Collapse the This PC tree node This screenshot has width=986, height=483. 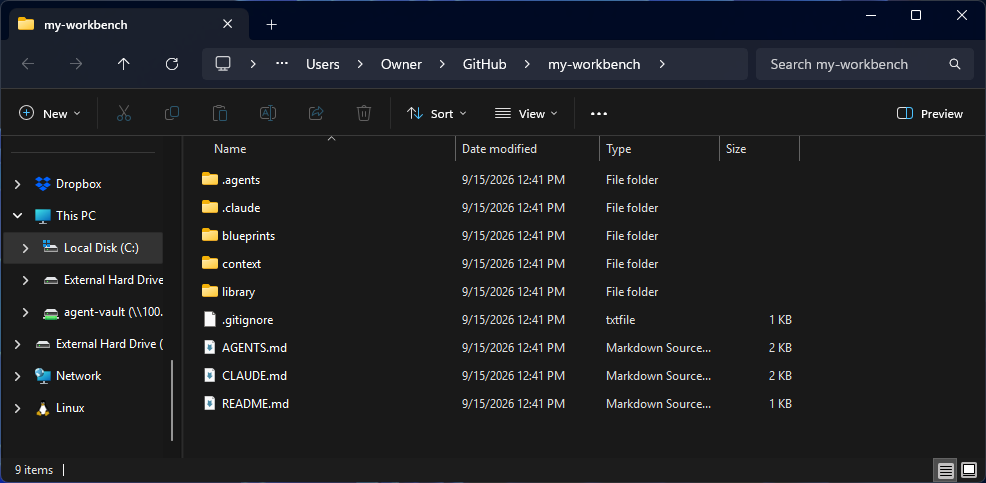tap(18, 216)
